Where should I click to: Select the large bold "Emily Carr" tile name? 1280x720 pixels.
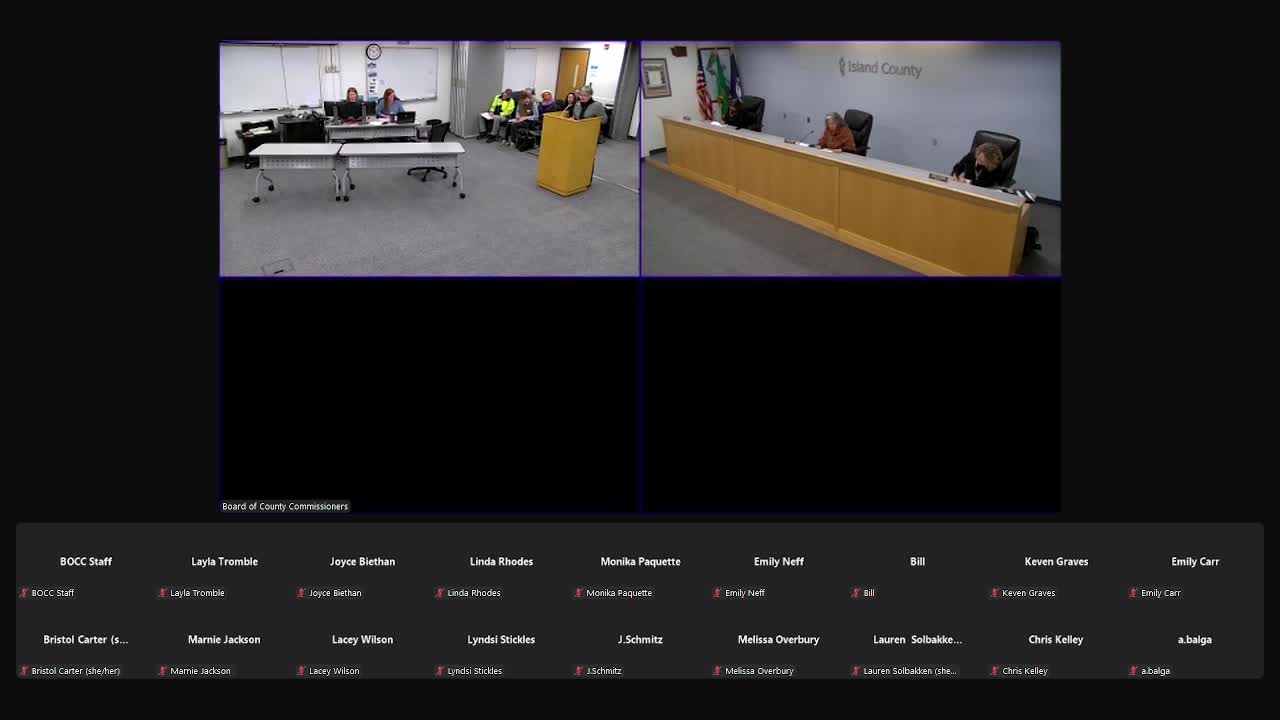[x=1195, y=562]
